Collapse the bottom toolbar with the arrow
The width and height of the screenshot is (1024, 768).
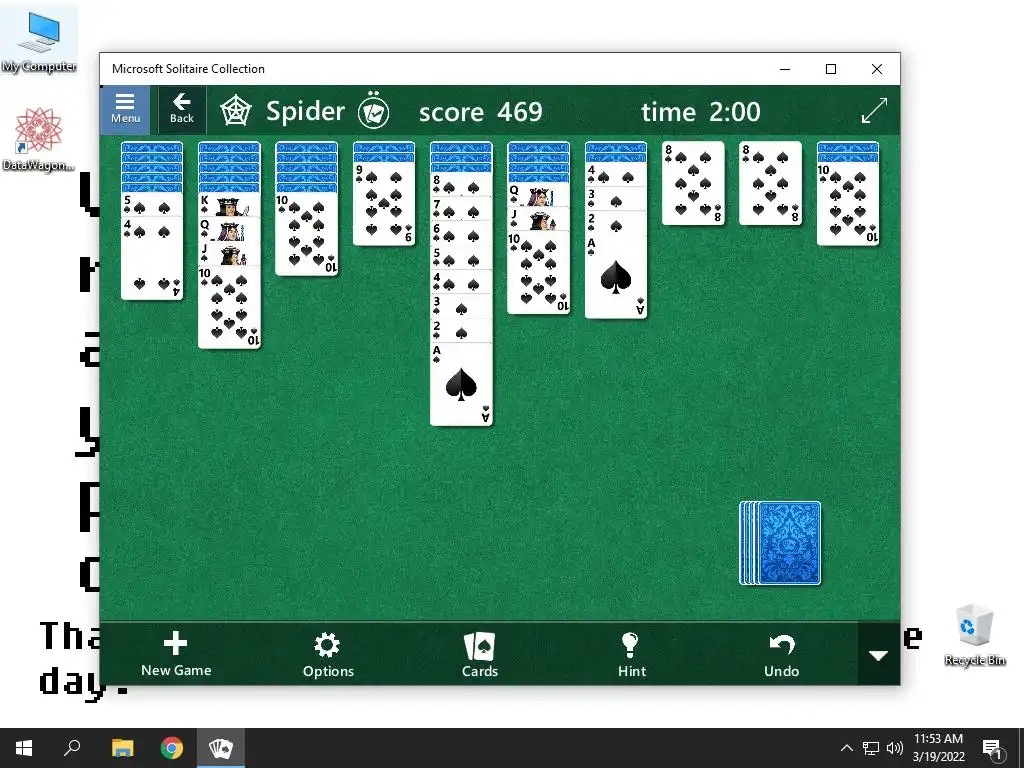point(878,654)
